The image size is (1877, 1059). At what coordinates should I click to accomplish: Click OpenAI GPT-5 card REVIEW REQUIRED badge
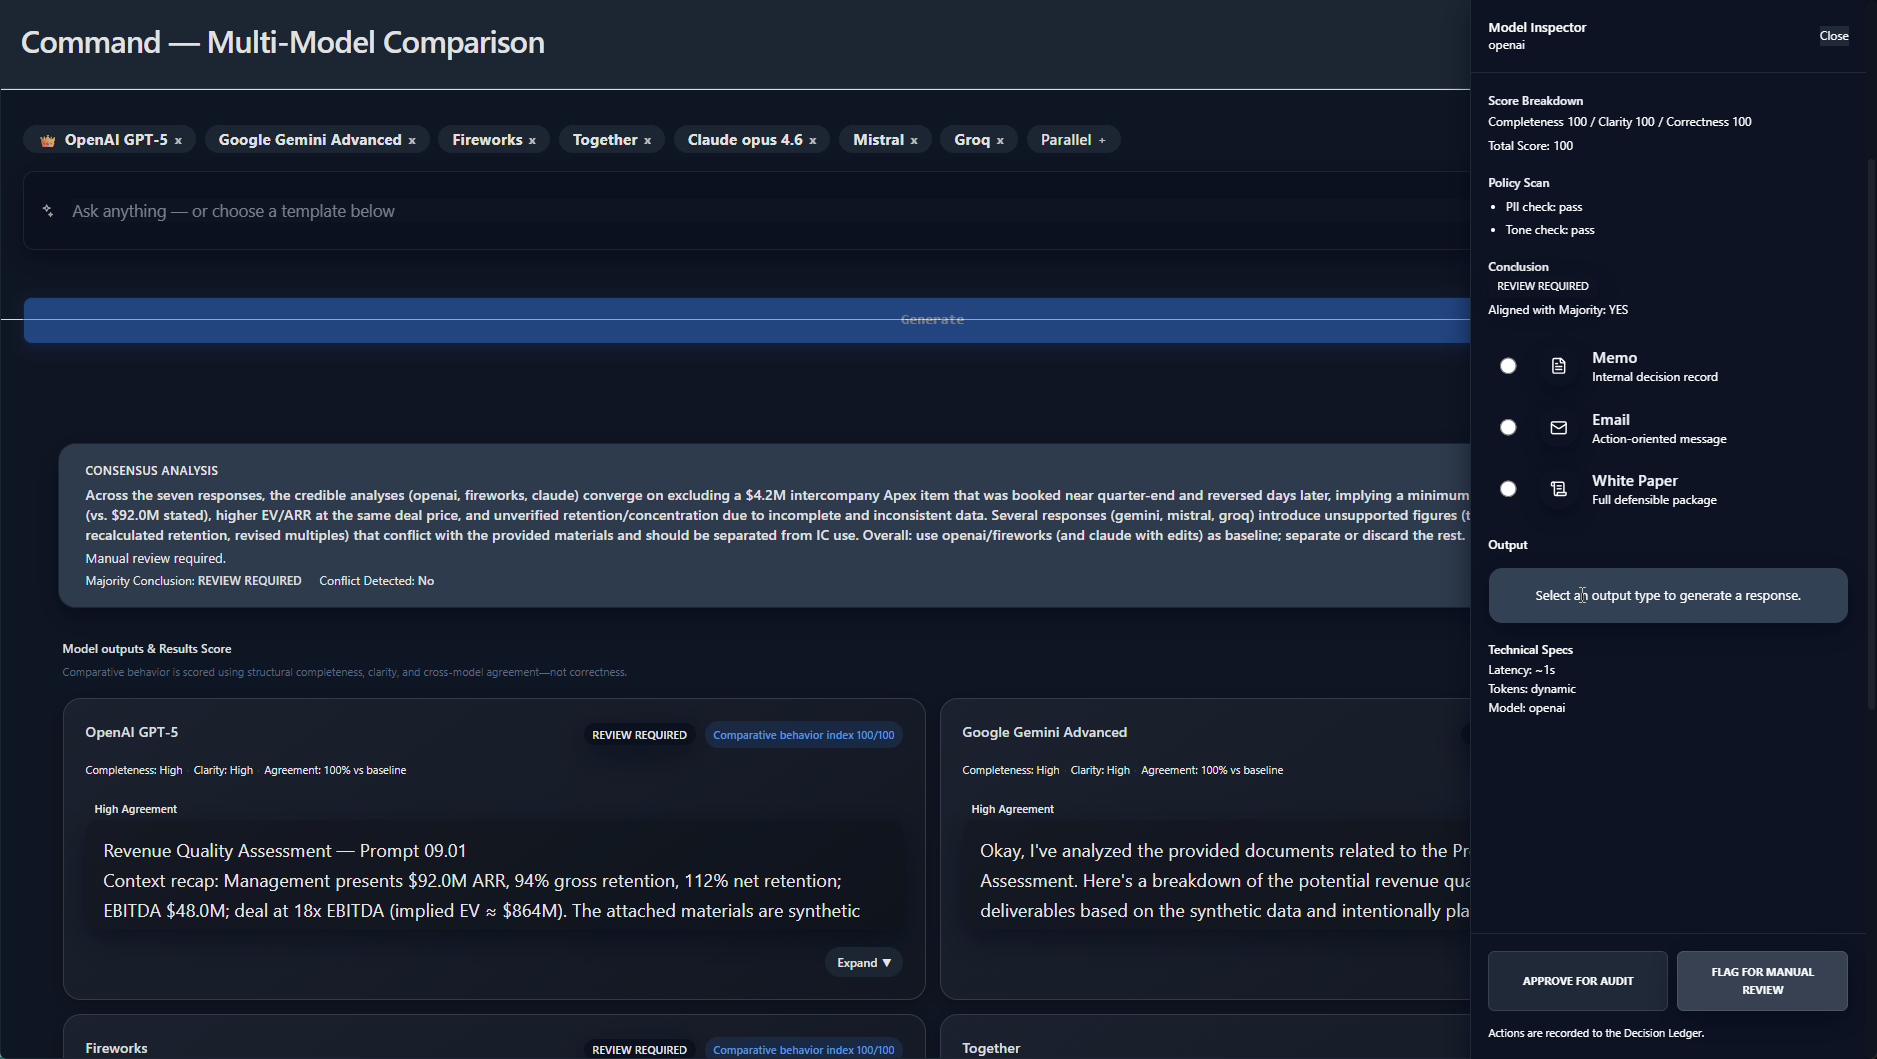639,735
